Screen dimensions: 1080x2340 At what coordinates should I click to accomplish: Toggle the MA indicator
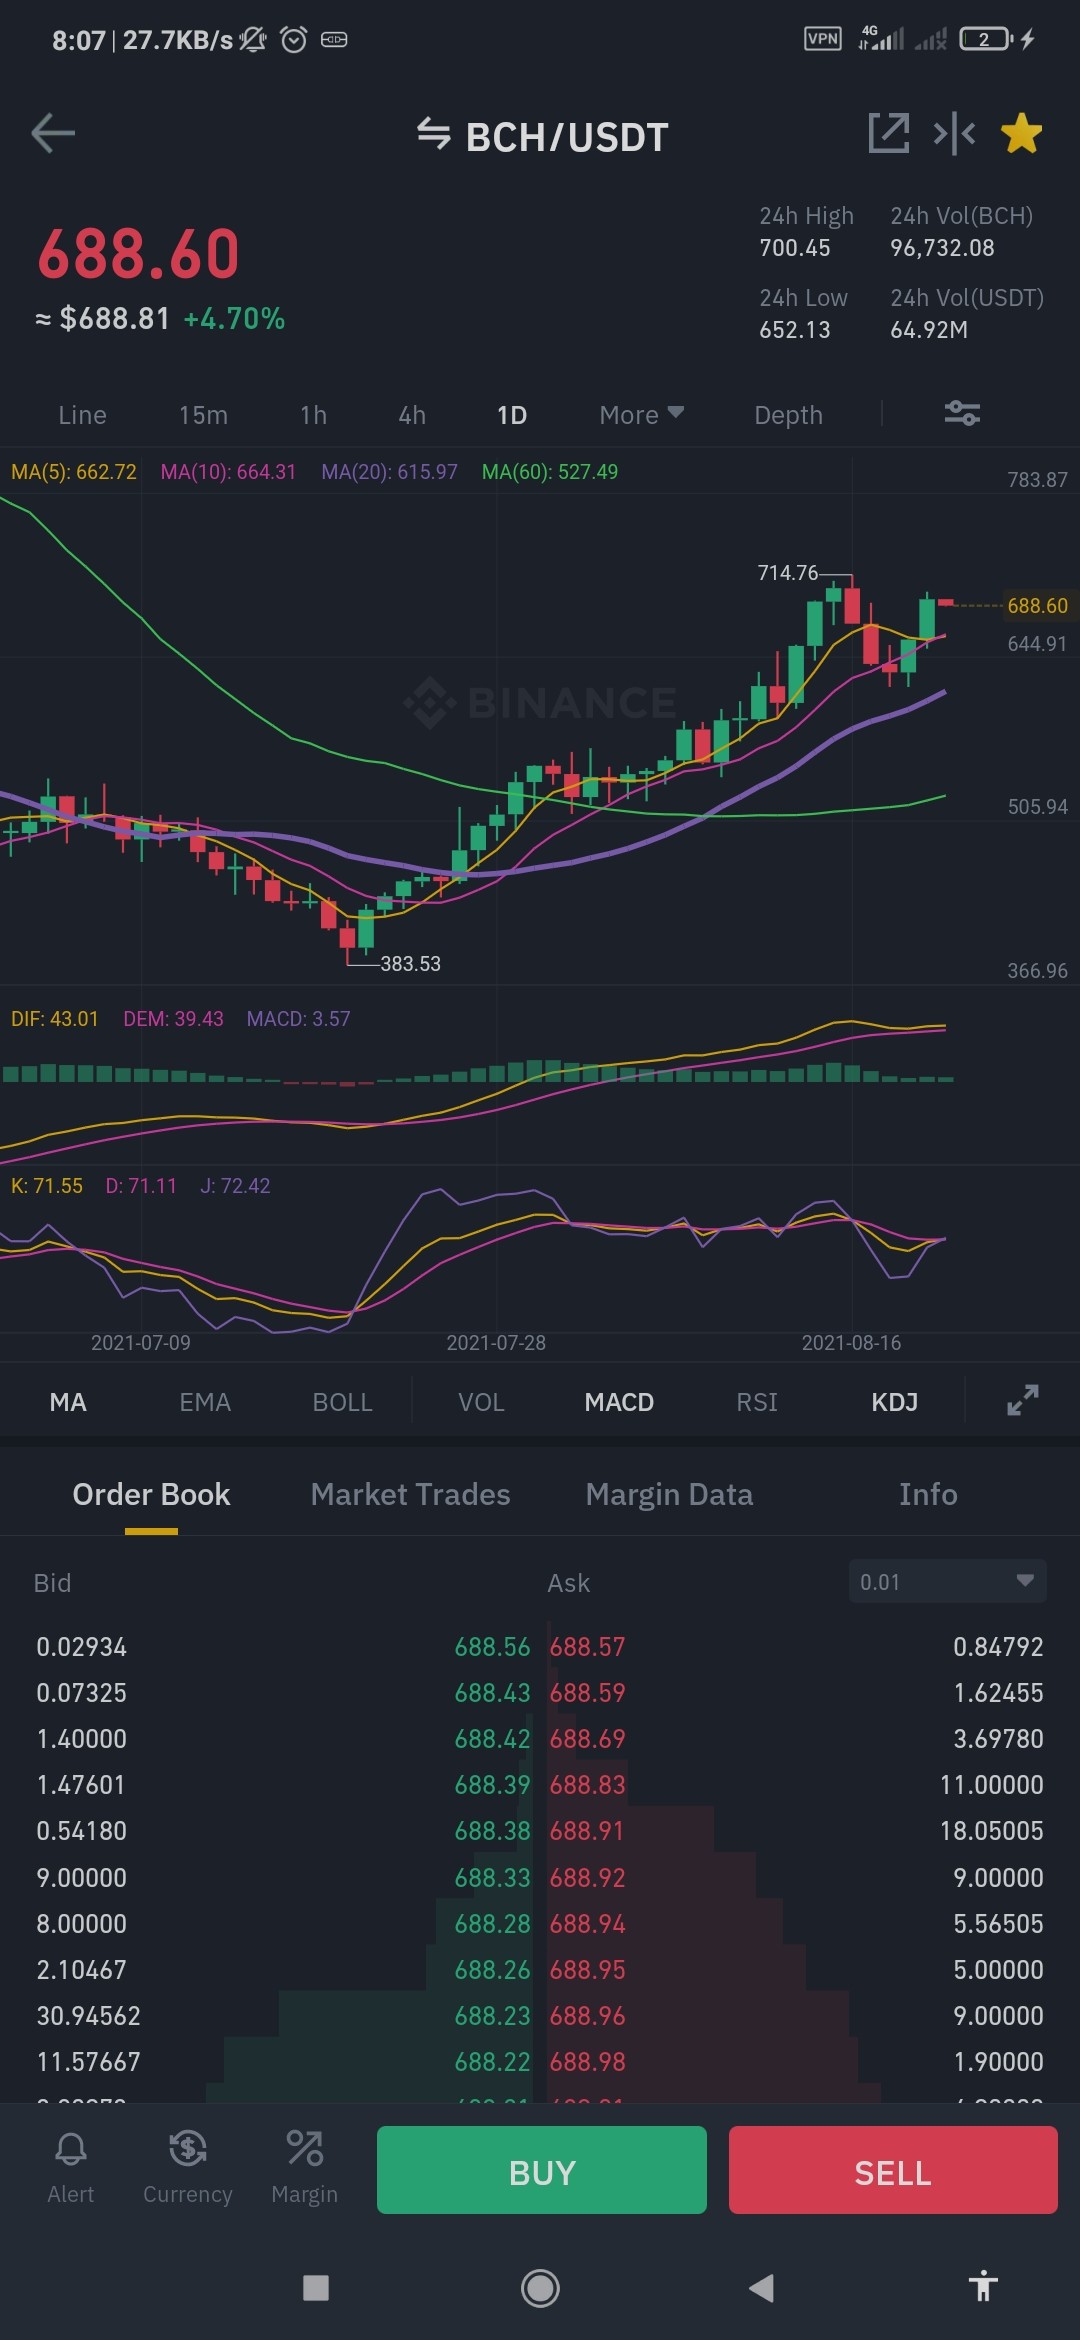point(68,1402)
